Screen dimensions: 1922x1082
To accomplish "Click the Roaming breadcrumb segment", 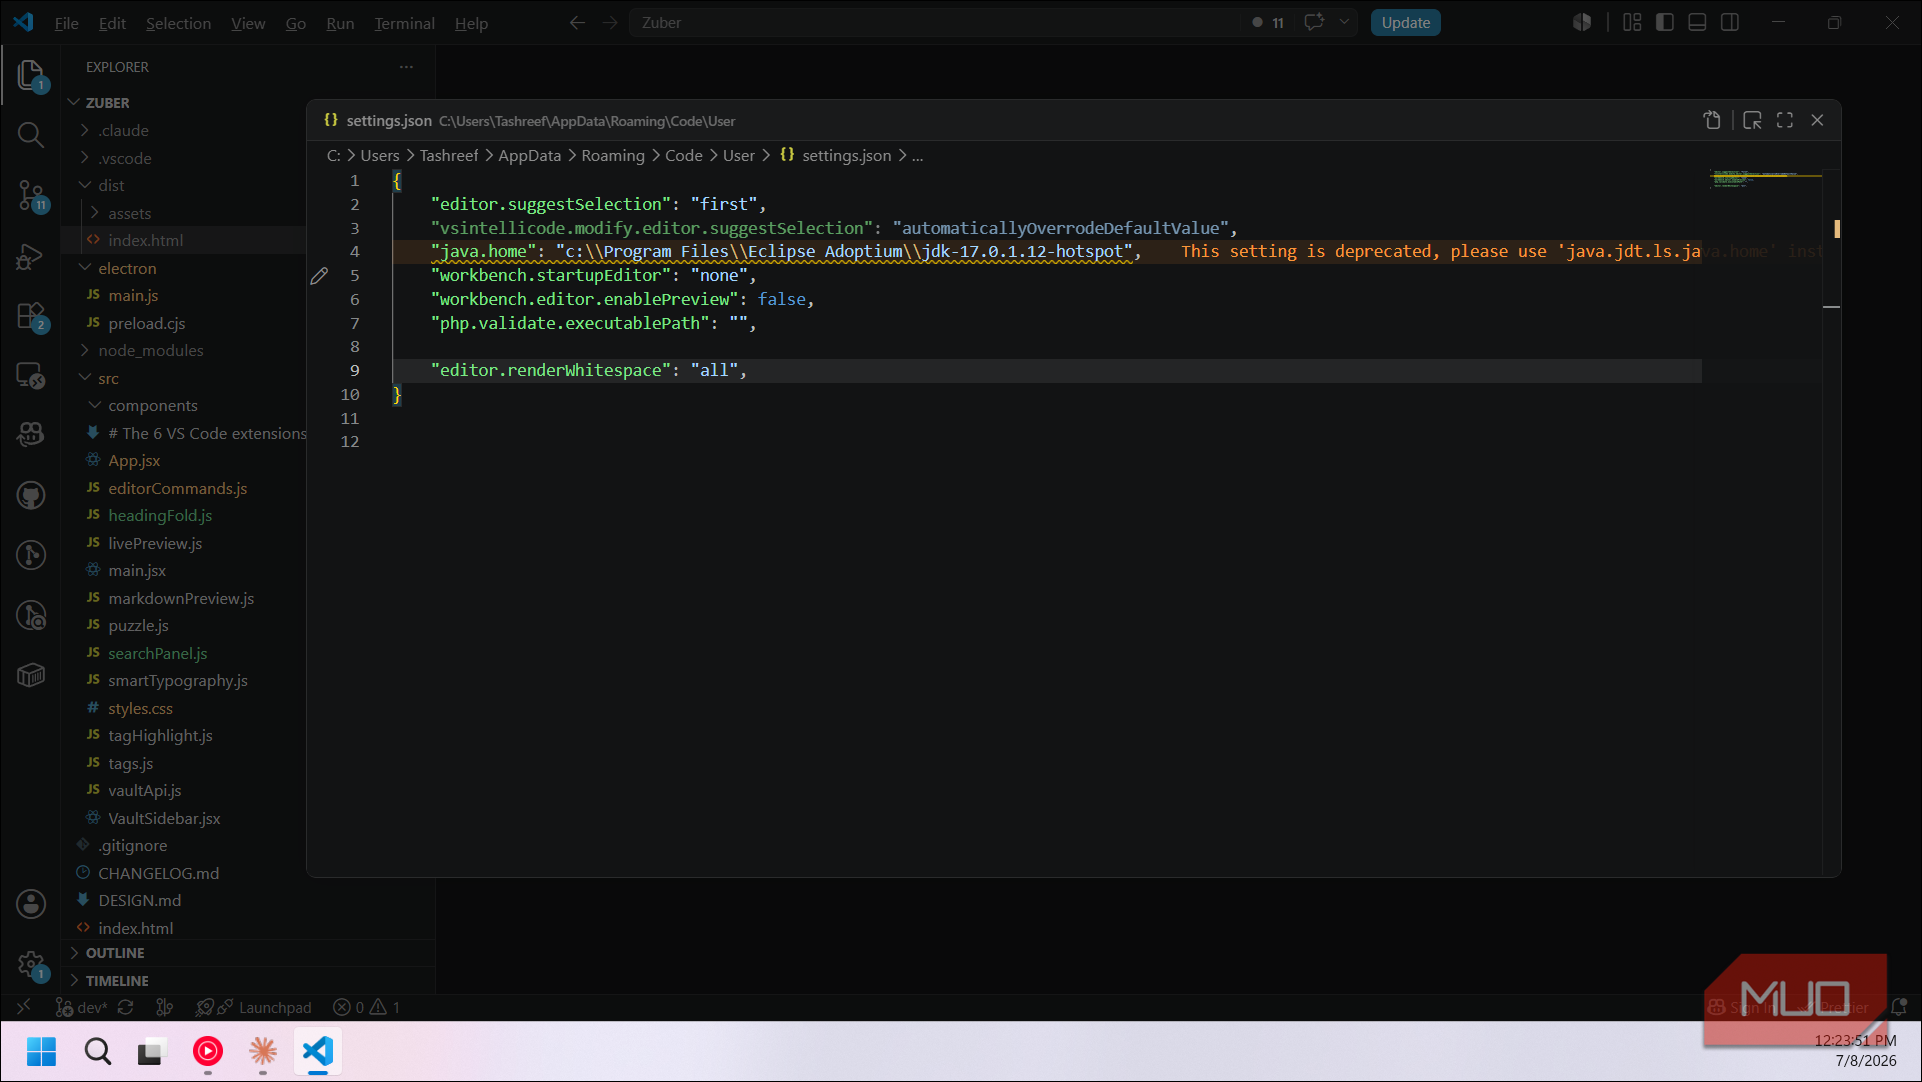I will (x=613, y=155).
